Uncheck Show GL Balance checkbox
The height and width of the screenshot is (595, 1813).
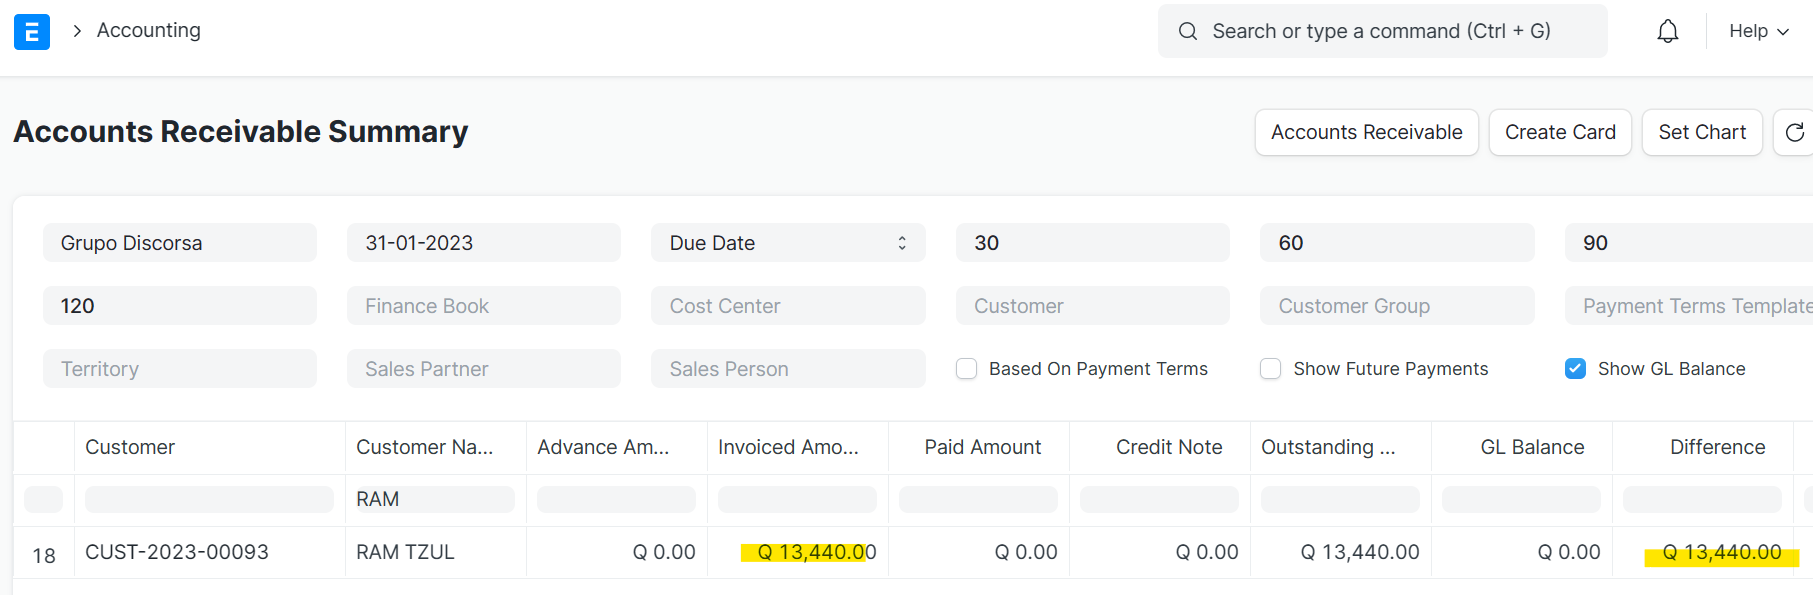coord(1575,369)
